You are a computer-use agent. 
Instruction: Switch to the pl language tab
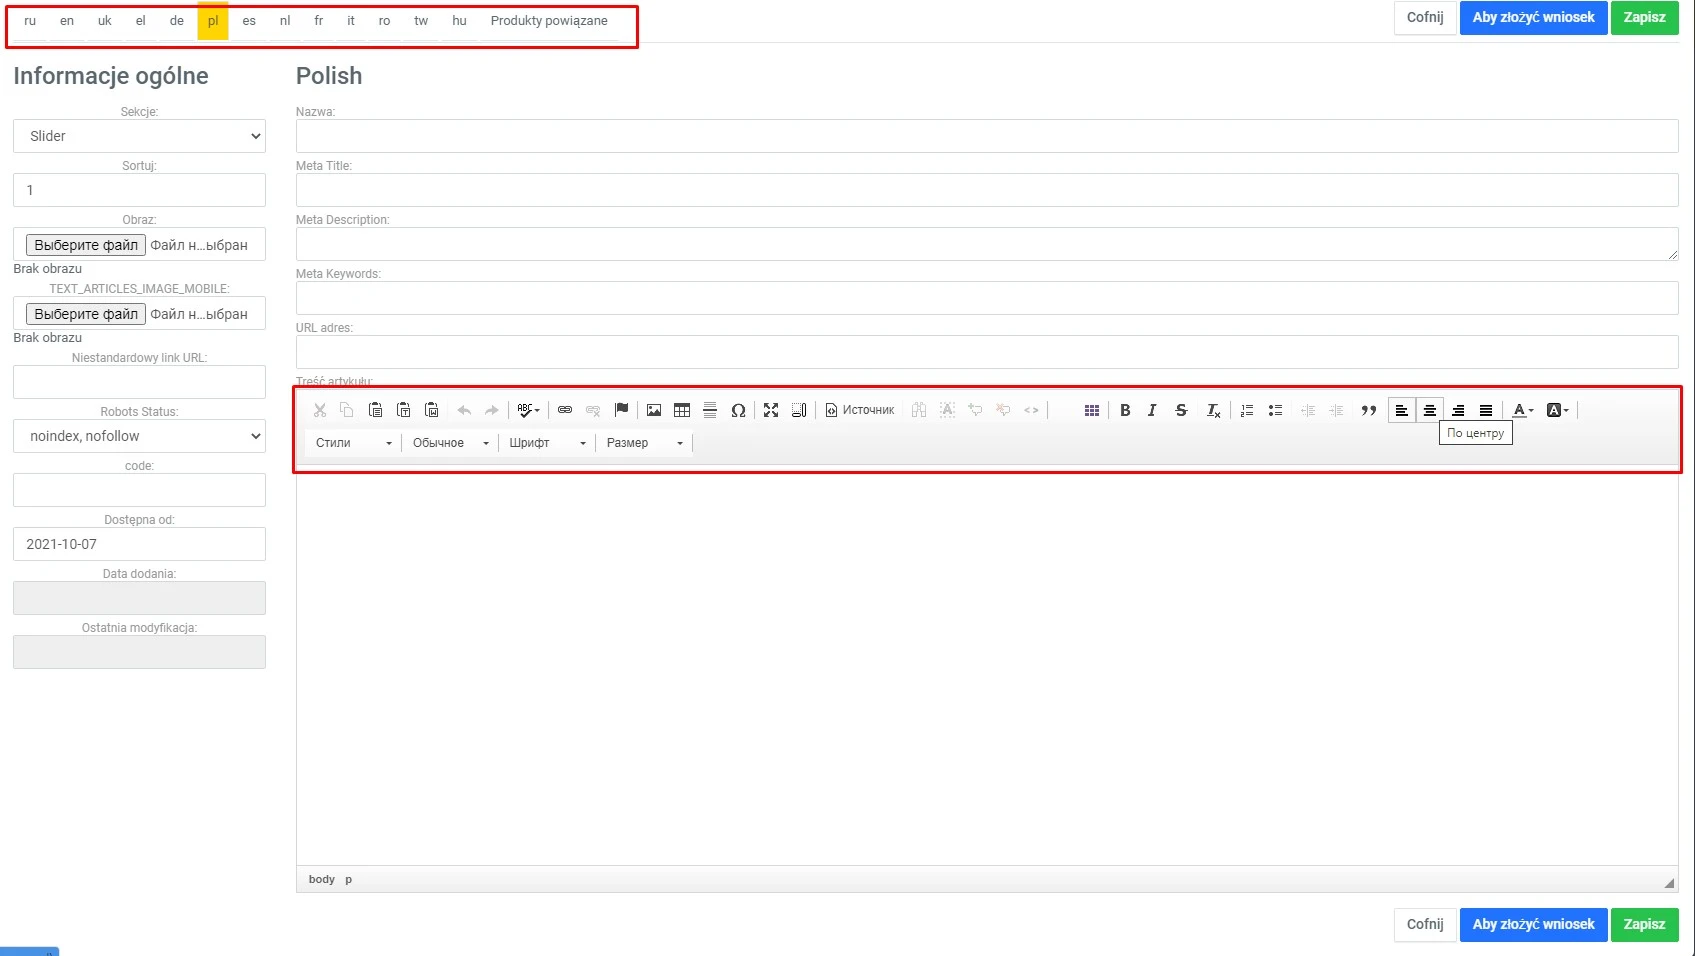tap(212, 20)
